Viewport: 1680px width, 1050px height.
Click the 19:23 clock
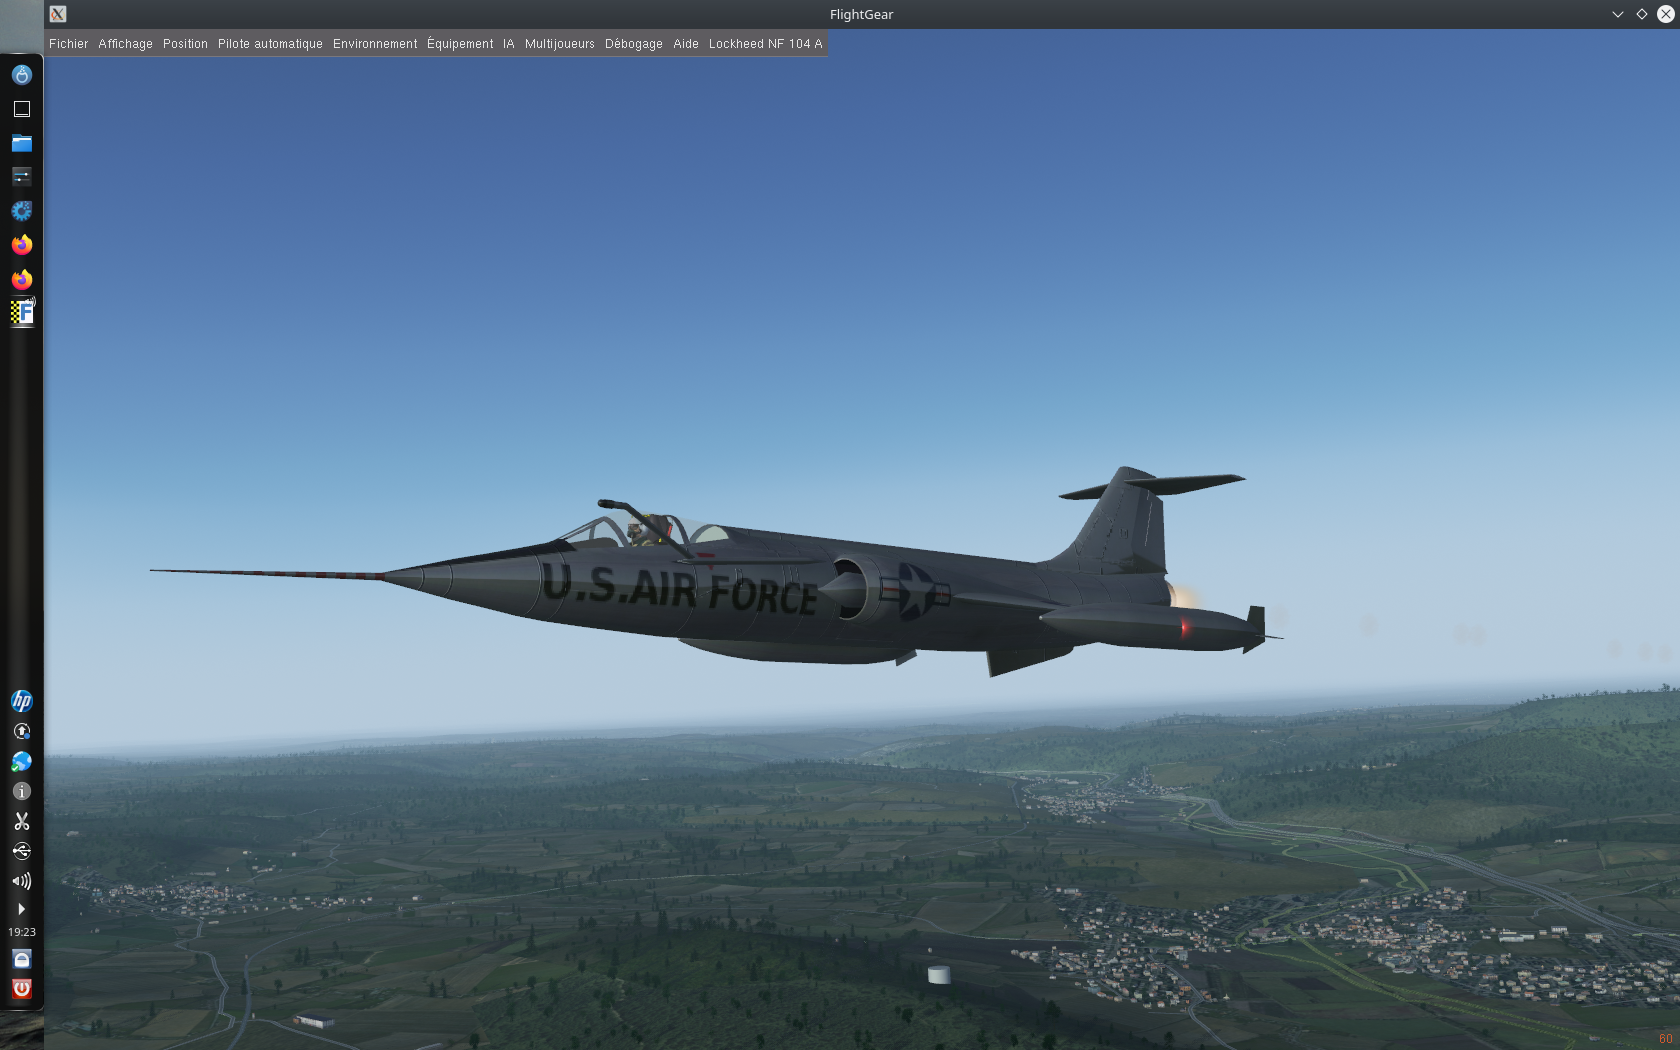pos(21,932)
